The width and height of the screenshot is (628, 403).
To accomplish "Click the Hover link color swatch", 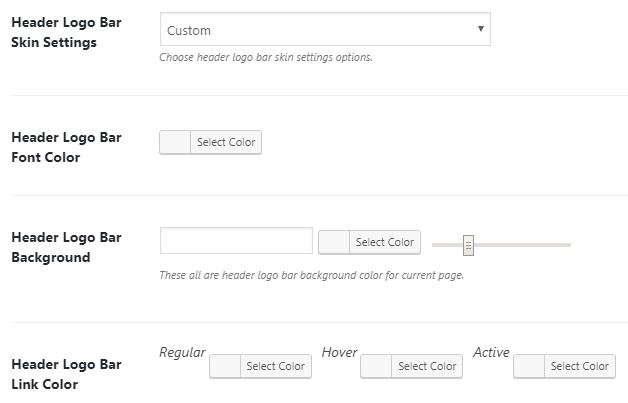I will click(376, 366).
